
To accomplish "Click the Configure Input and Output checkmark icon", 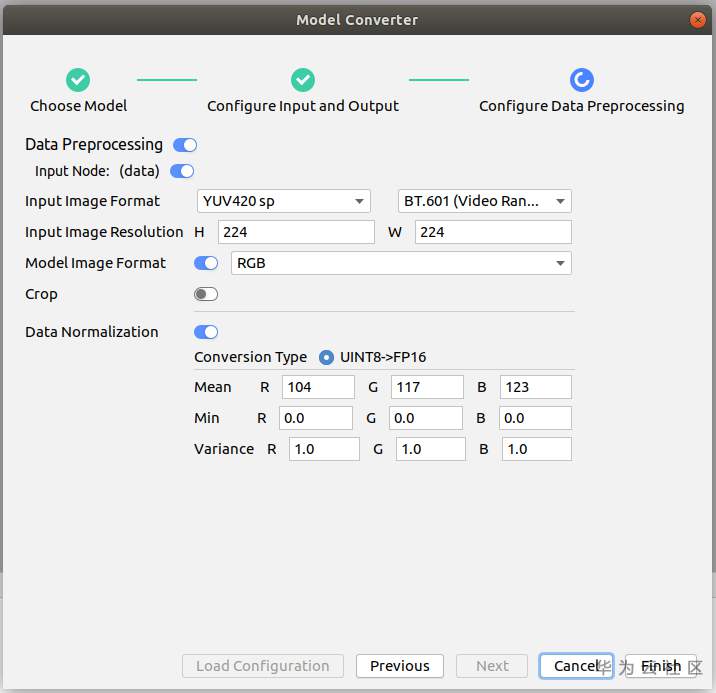I will pos(303,80).
